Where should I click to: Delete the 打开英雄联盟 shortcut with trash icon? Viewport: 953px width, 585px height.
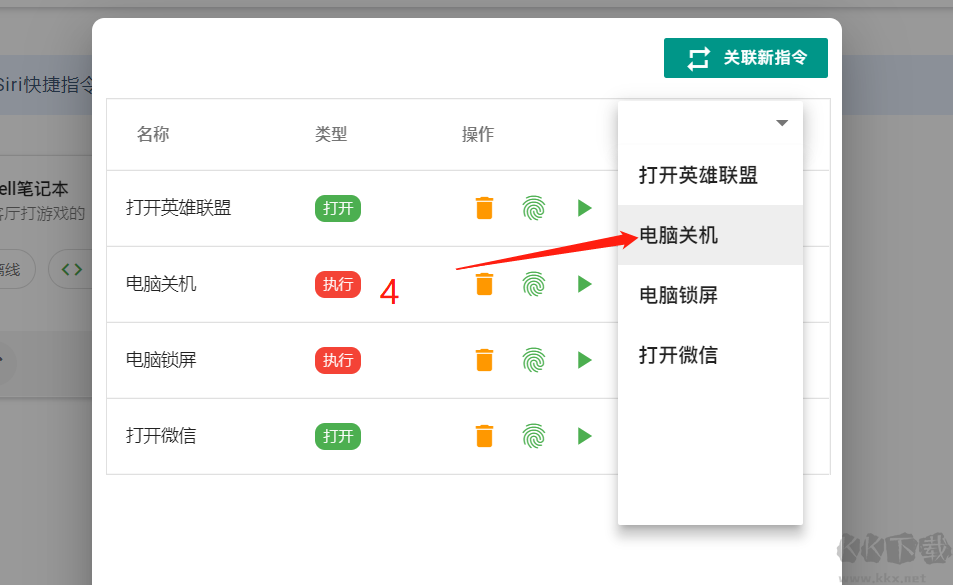pos(484,208)
